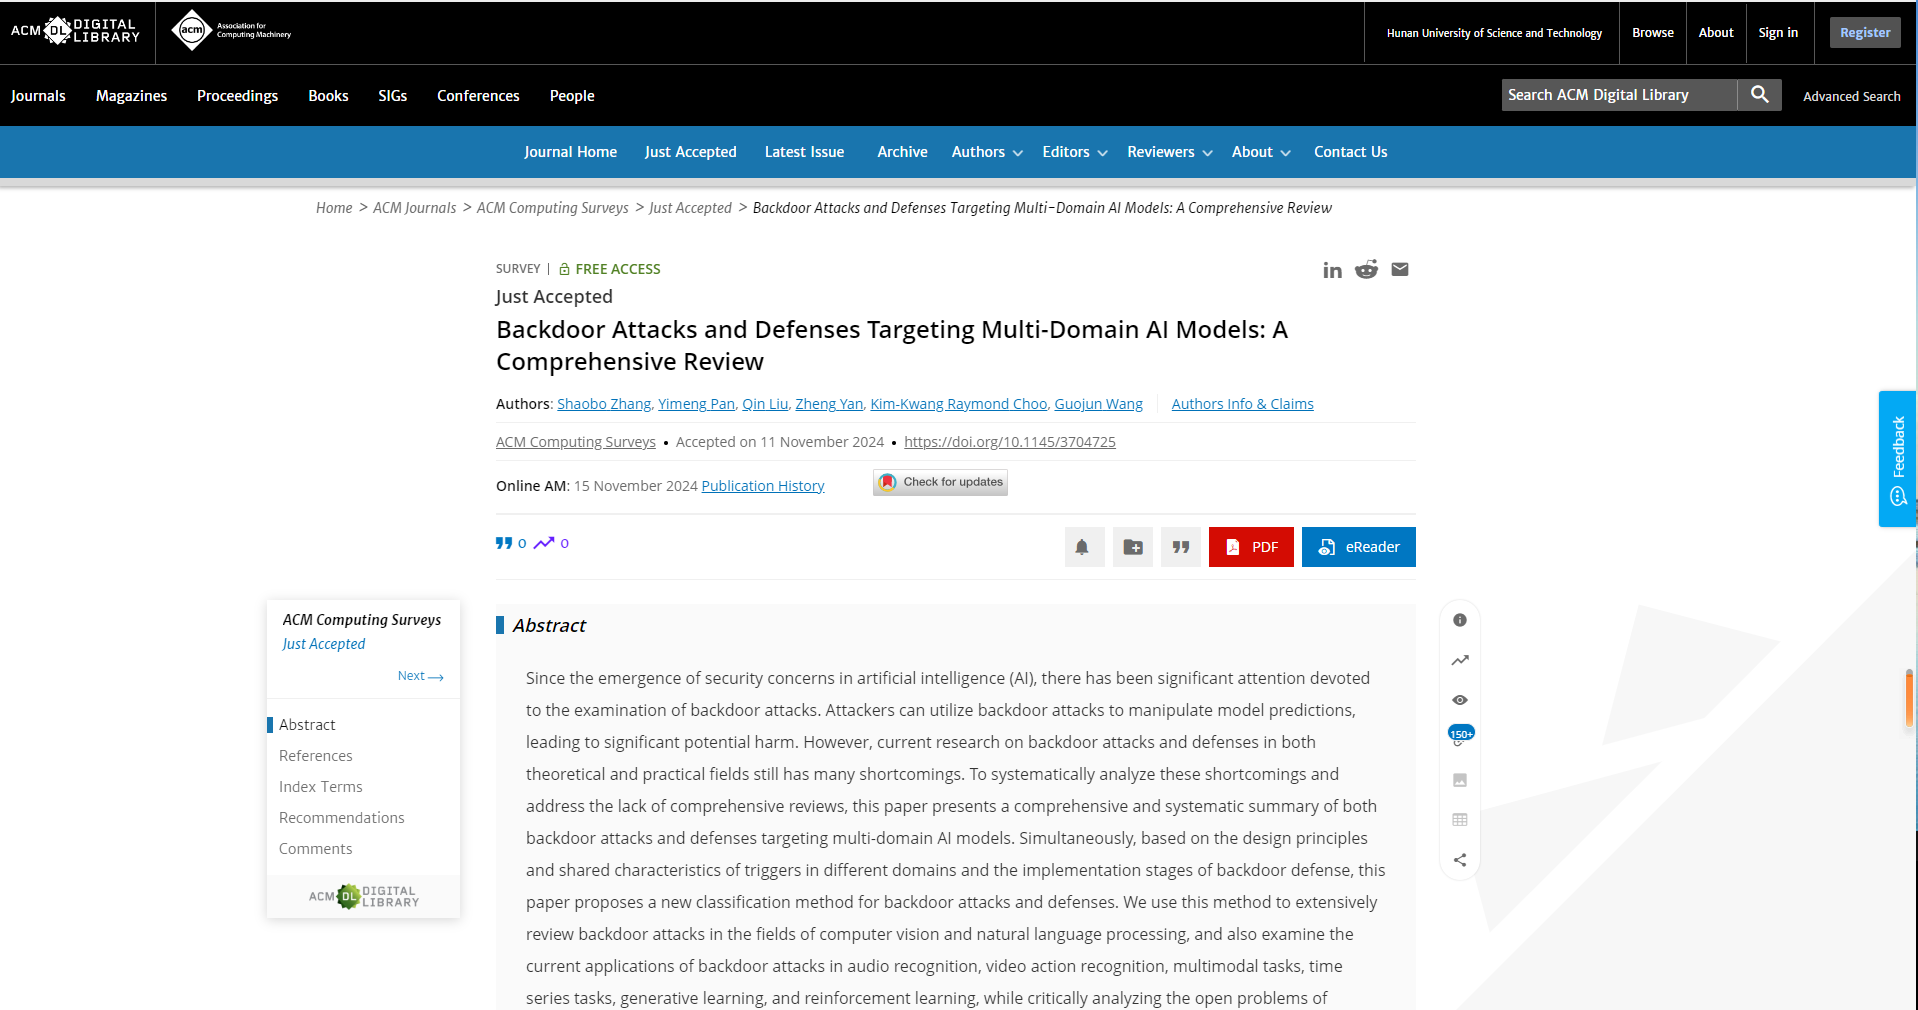Share the article on Reddit
Viewport: 1918px width, 1010px height.
click(1366, 270)
